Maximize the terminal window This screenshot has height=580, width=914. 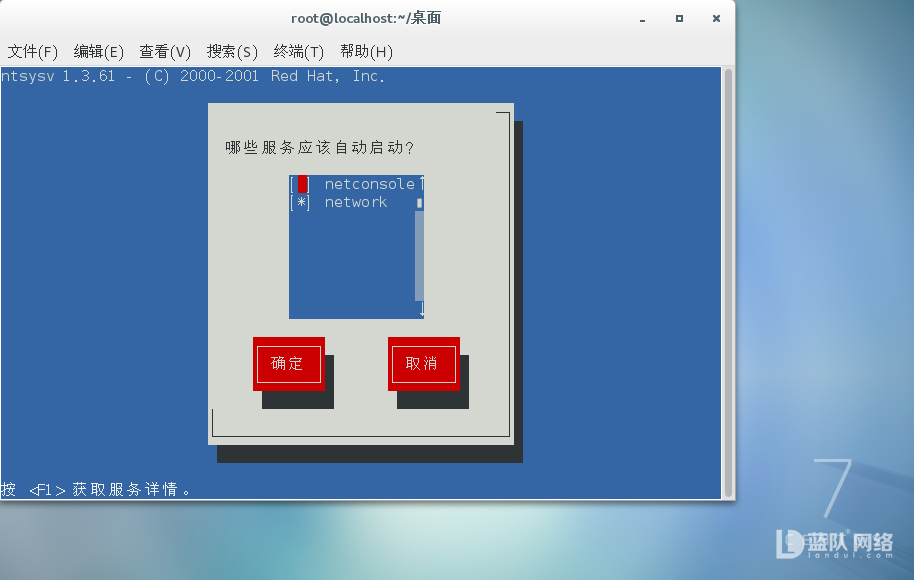tap(679, 19)
